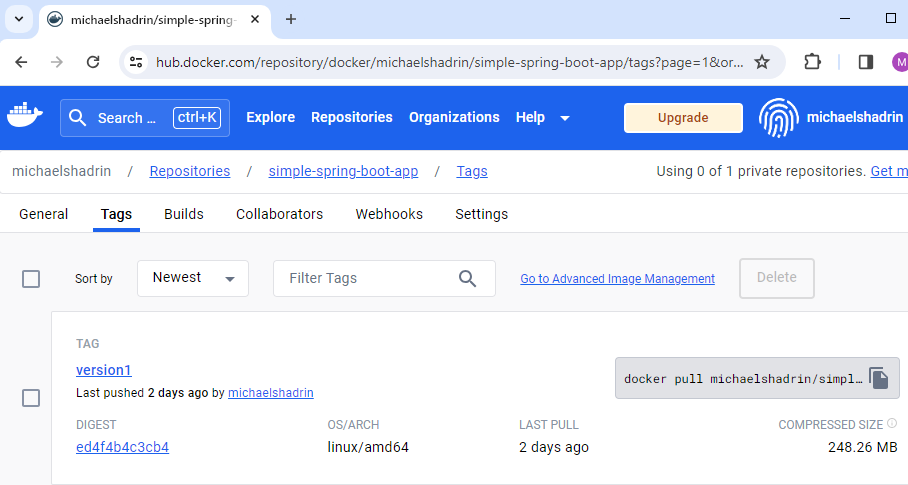Open the Settings tab
Image resolution: width=908 pixels, height=485 pixels.
[481, 214]
